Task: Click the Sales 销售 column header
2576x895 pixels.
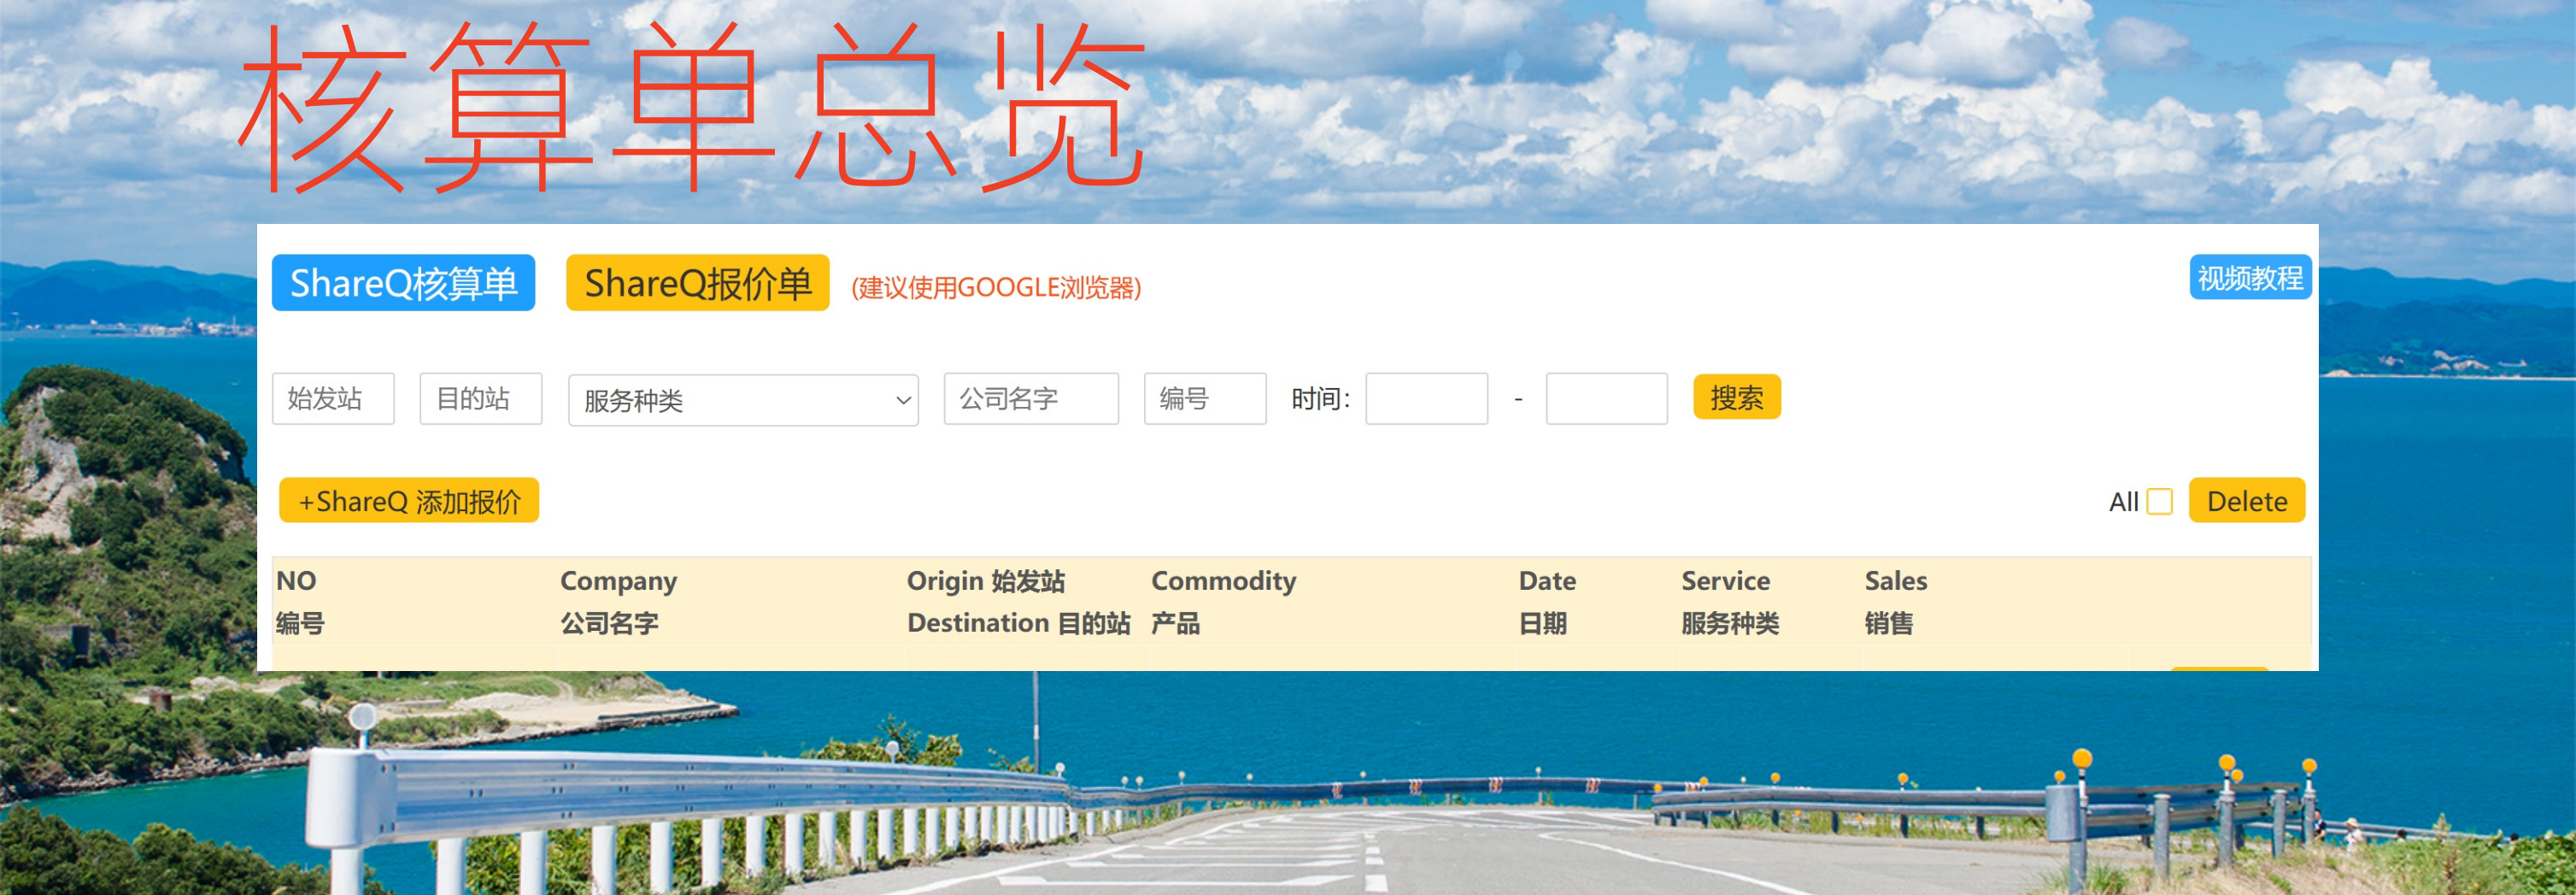Action: (1895, 601)
